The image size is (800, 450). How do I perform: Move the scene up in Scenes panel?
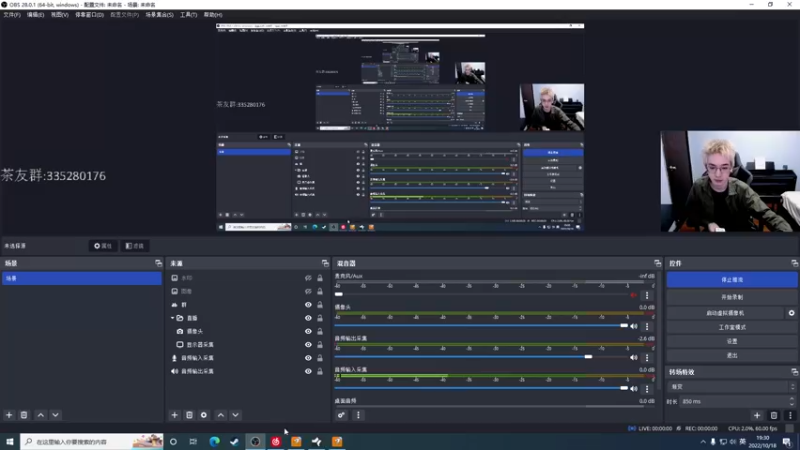(41, 415)
